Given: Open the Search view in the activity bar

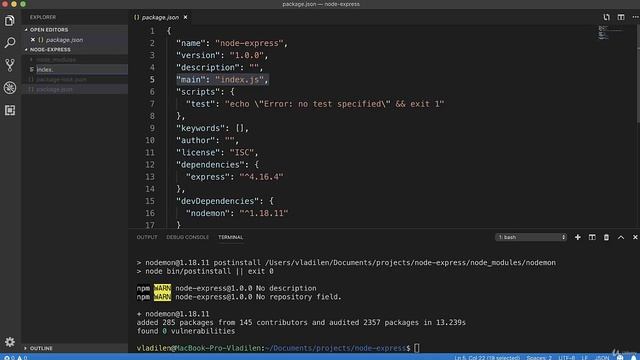Looking at the screenshot, I should [10, 42].
